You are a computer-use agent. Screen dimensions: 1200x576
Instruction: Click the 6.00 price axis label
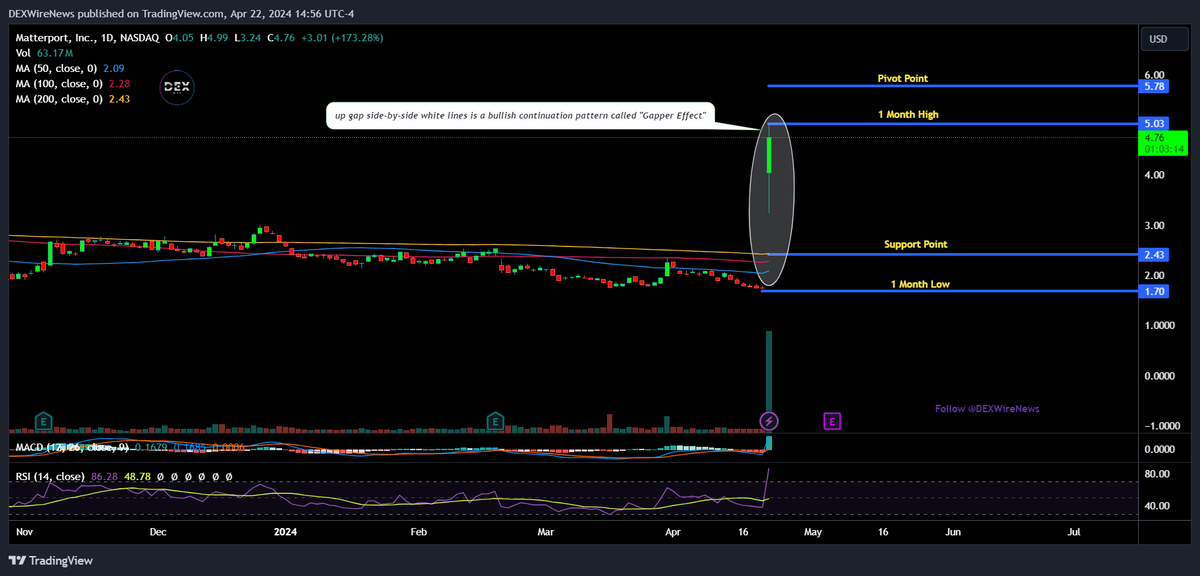pos(1154,75)
